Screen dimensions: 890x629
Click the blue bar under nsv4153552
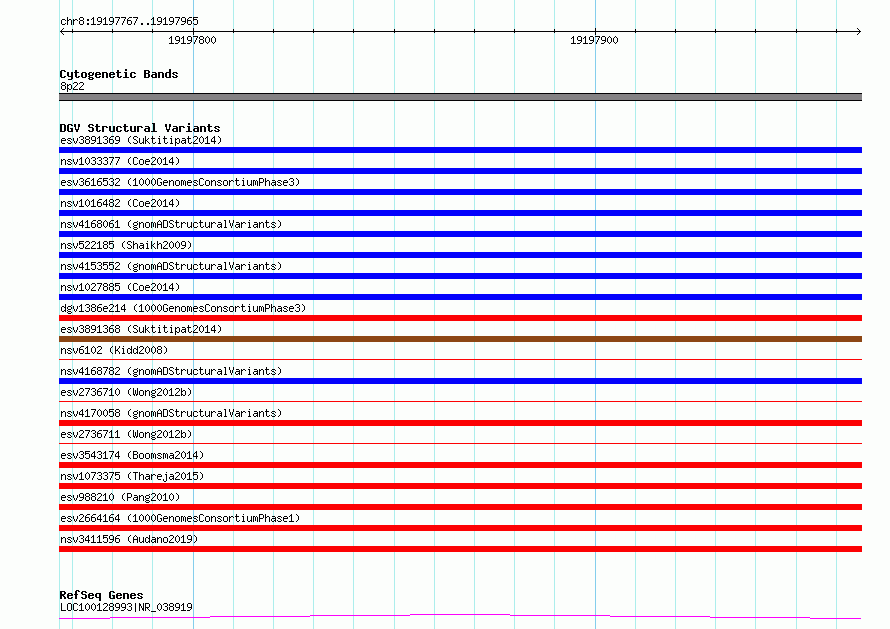[x=460, y=276]
